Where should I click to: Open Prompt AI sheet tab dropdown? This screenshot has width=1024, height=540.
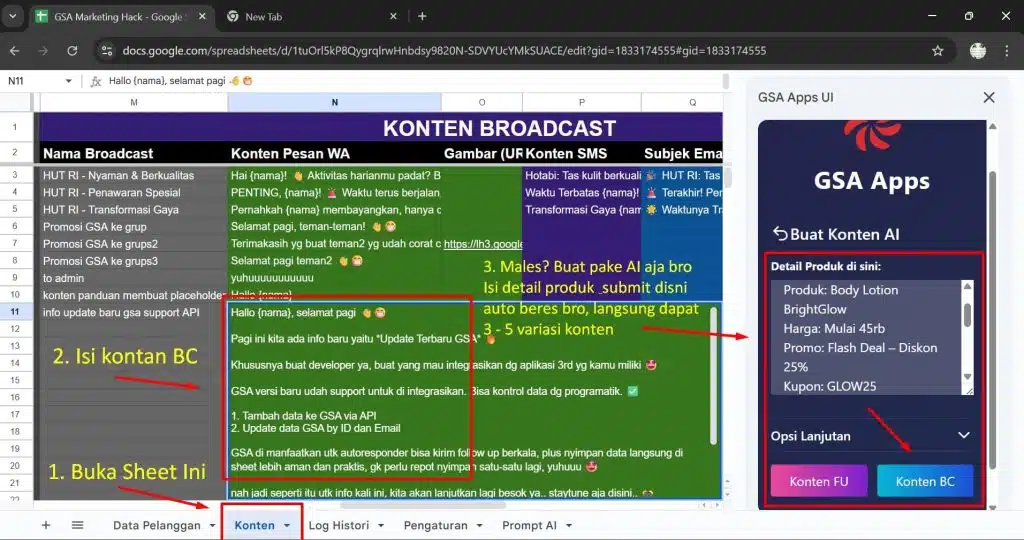(x=569, y=526)
